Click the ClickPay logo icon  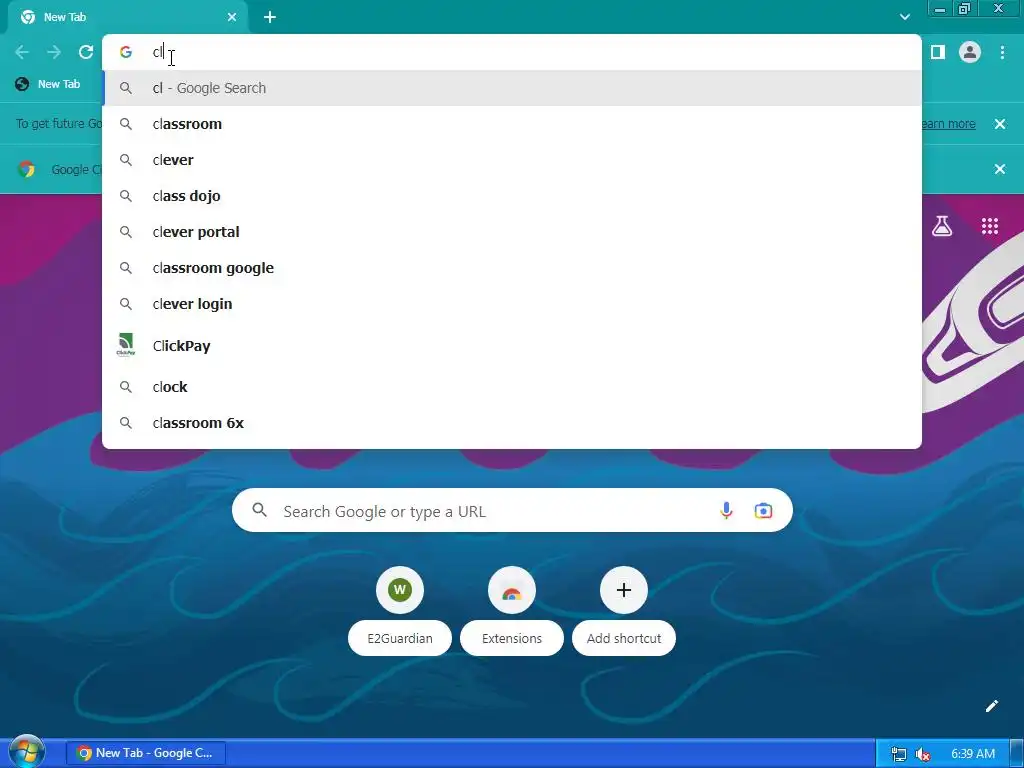click(125, 345)
